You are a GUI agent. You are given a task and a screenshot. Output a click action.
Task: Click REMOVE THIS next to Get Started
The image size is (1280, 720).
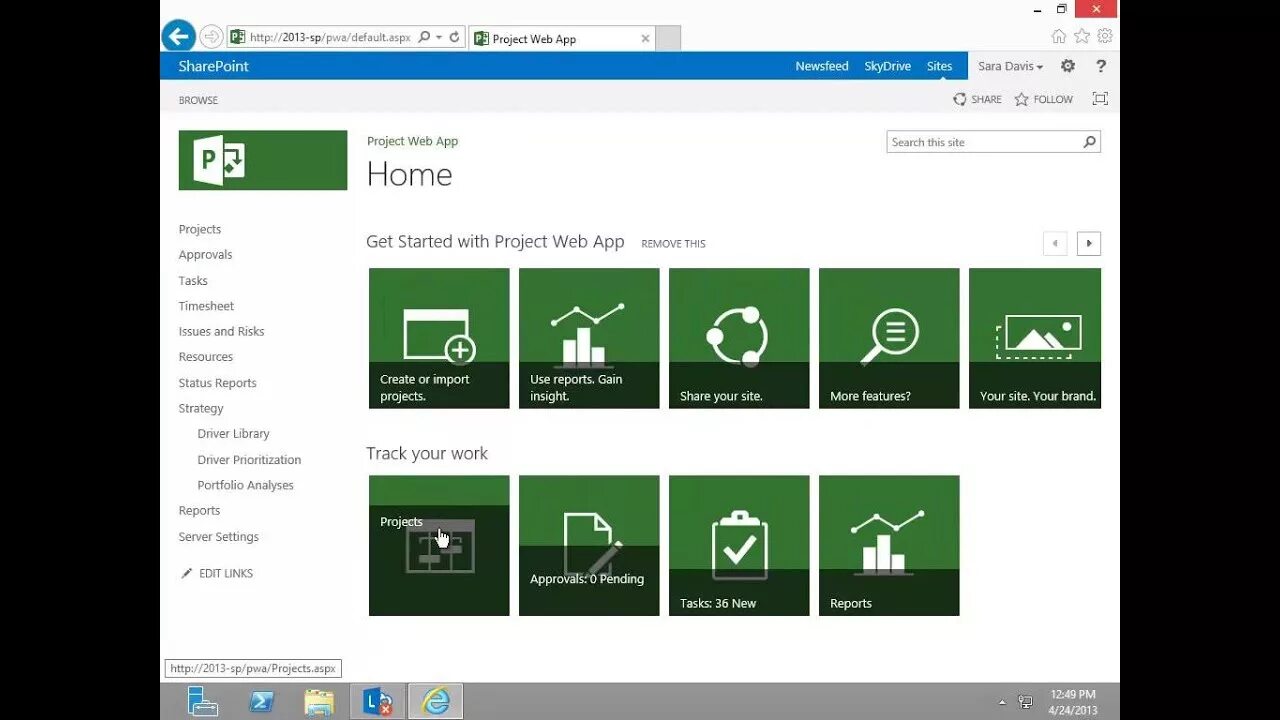[x=673, y=244]
